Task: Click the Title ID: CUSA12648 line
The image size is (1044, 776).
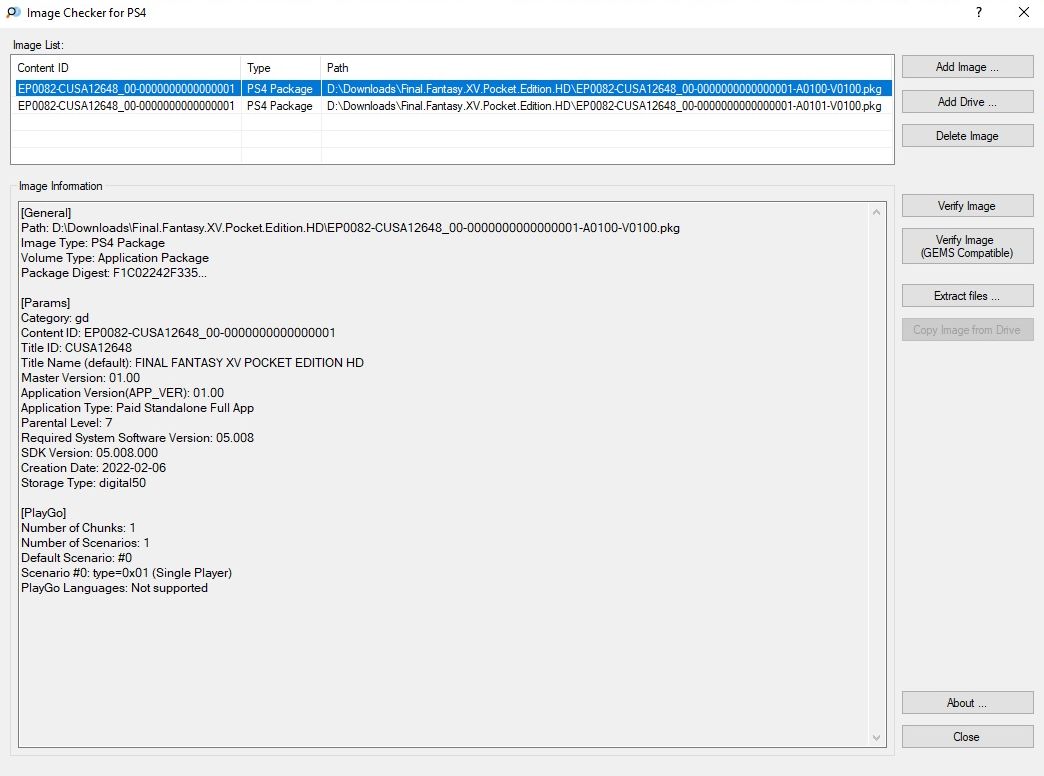Action: tap(77, 348)
